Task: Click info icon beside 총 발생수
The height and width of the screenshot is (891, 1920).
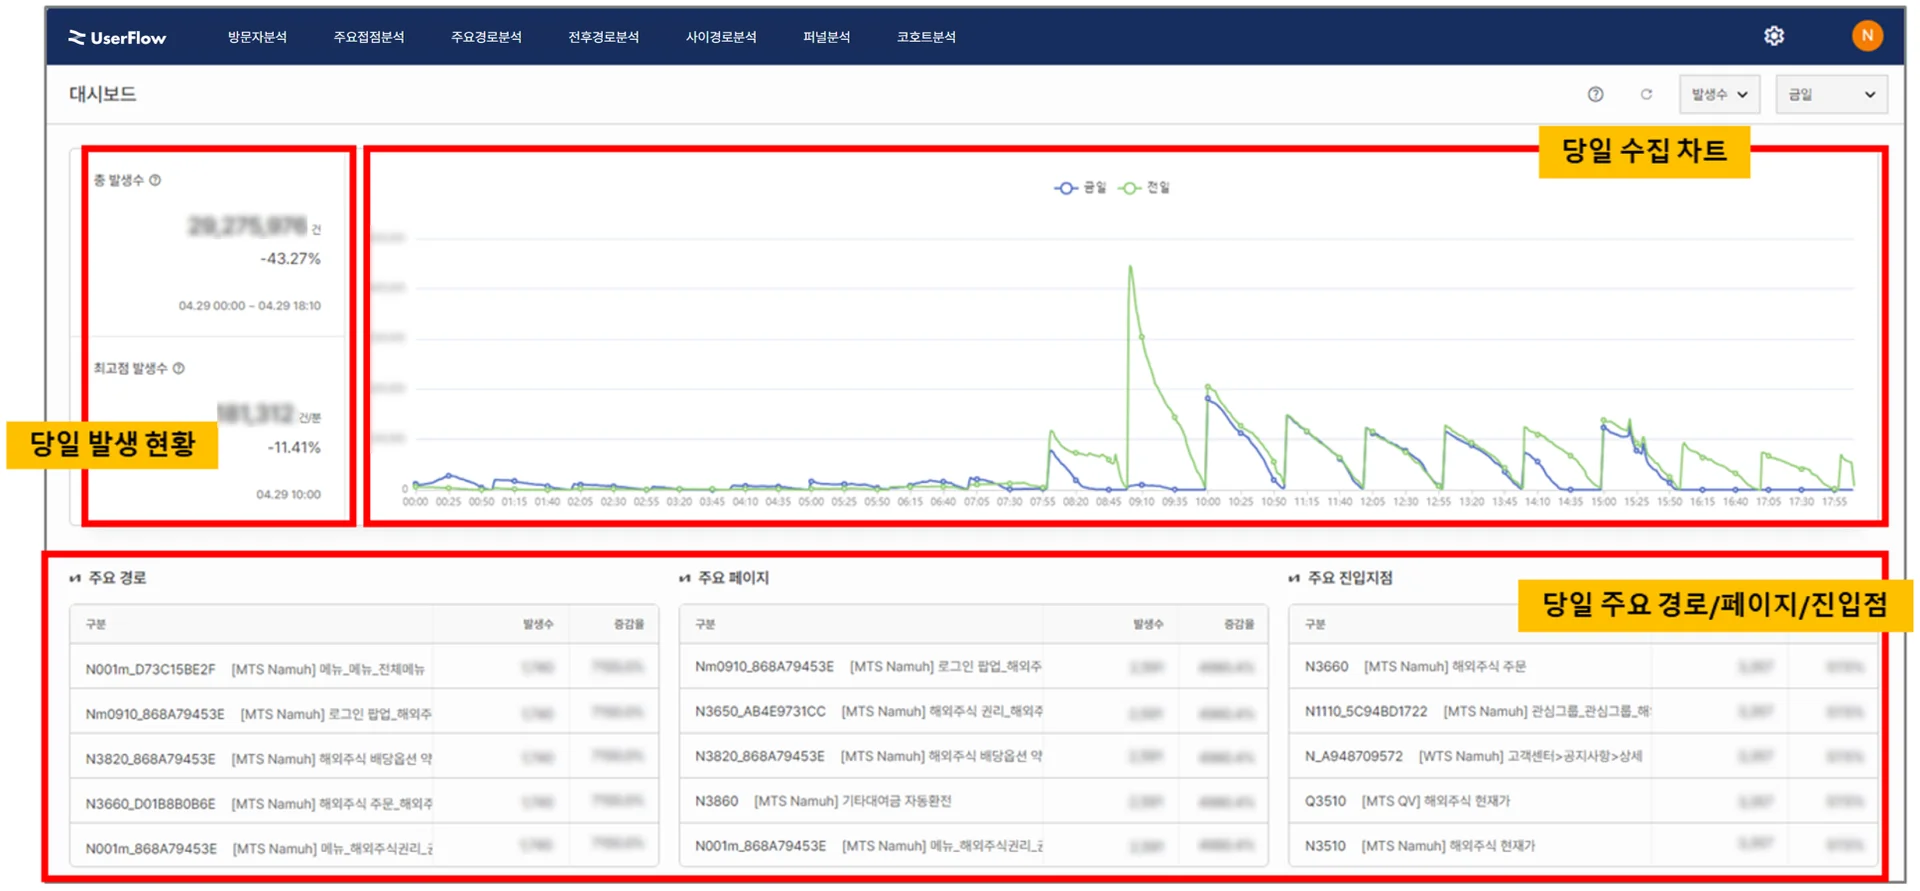Action: [155, 180]
